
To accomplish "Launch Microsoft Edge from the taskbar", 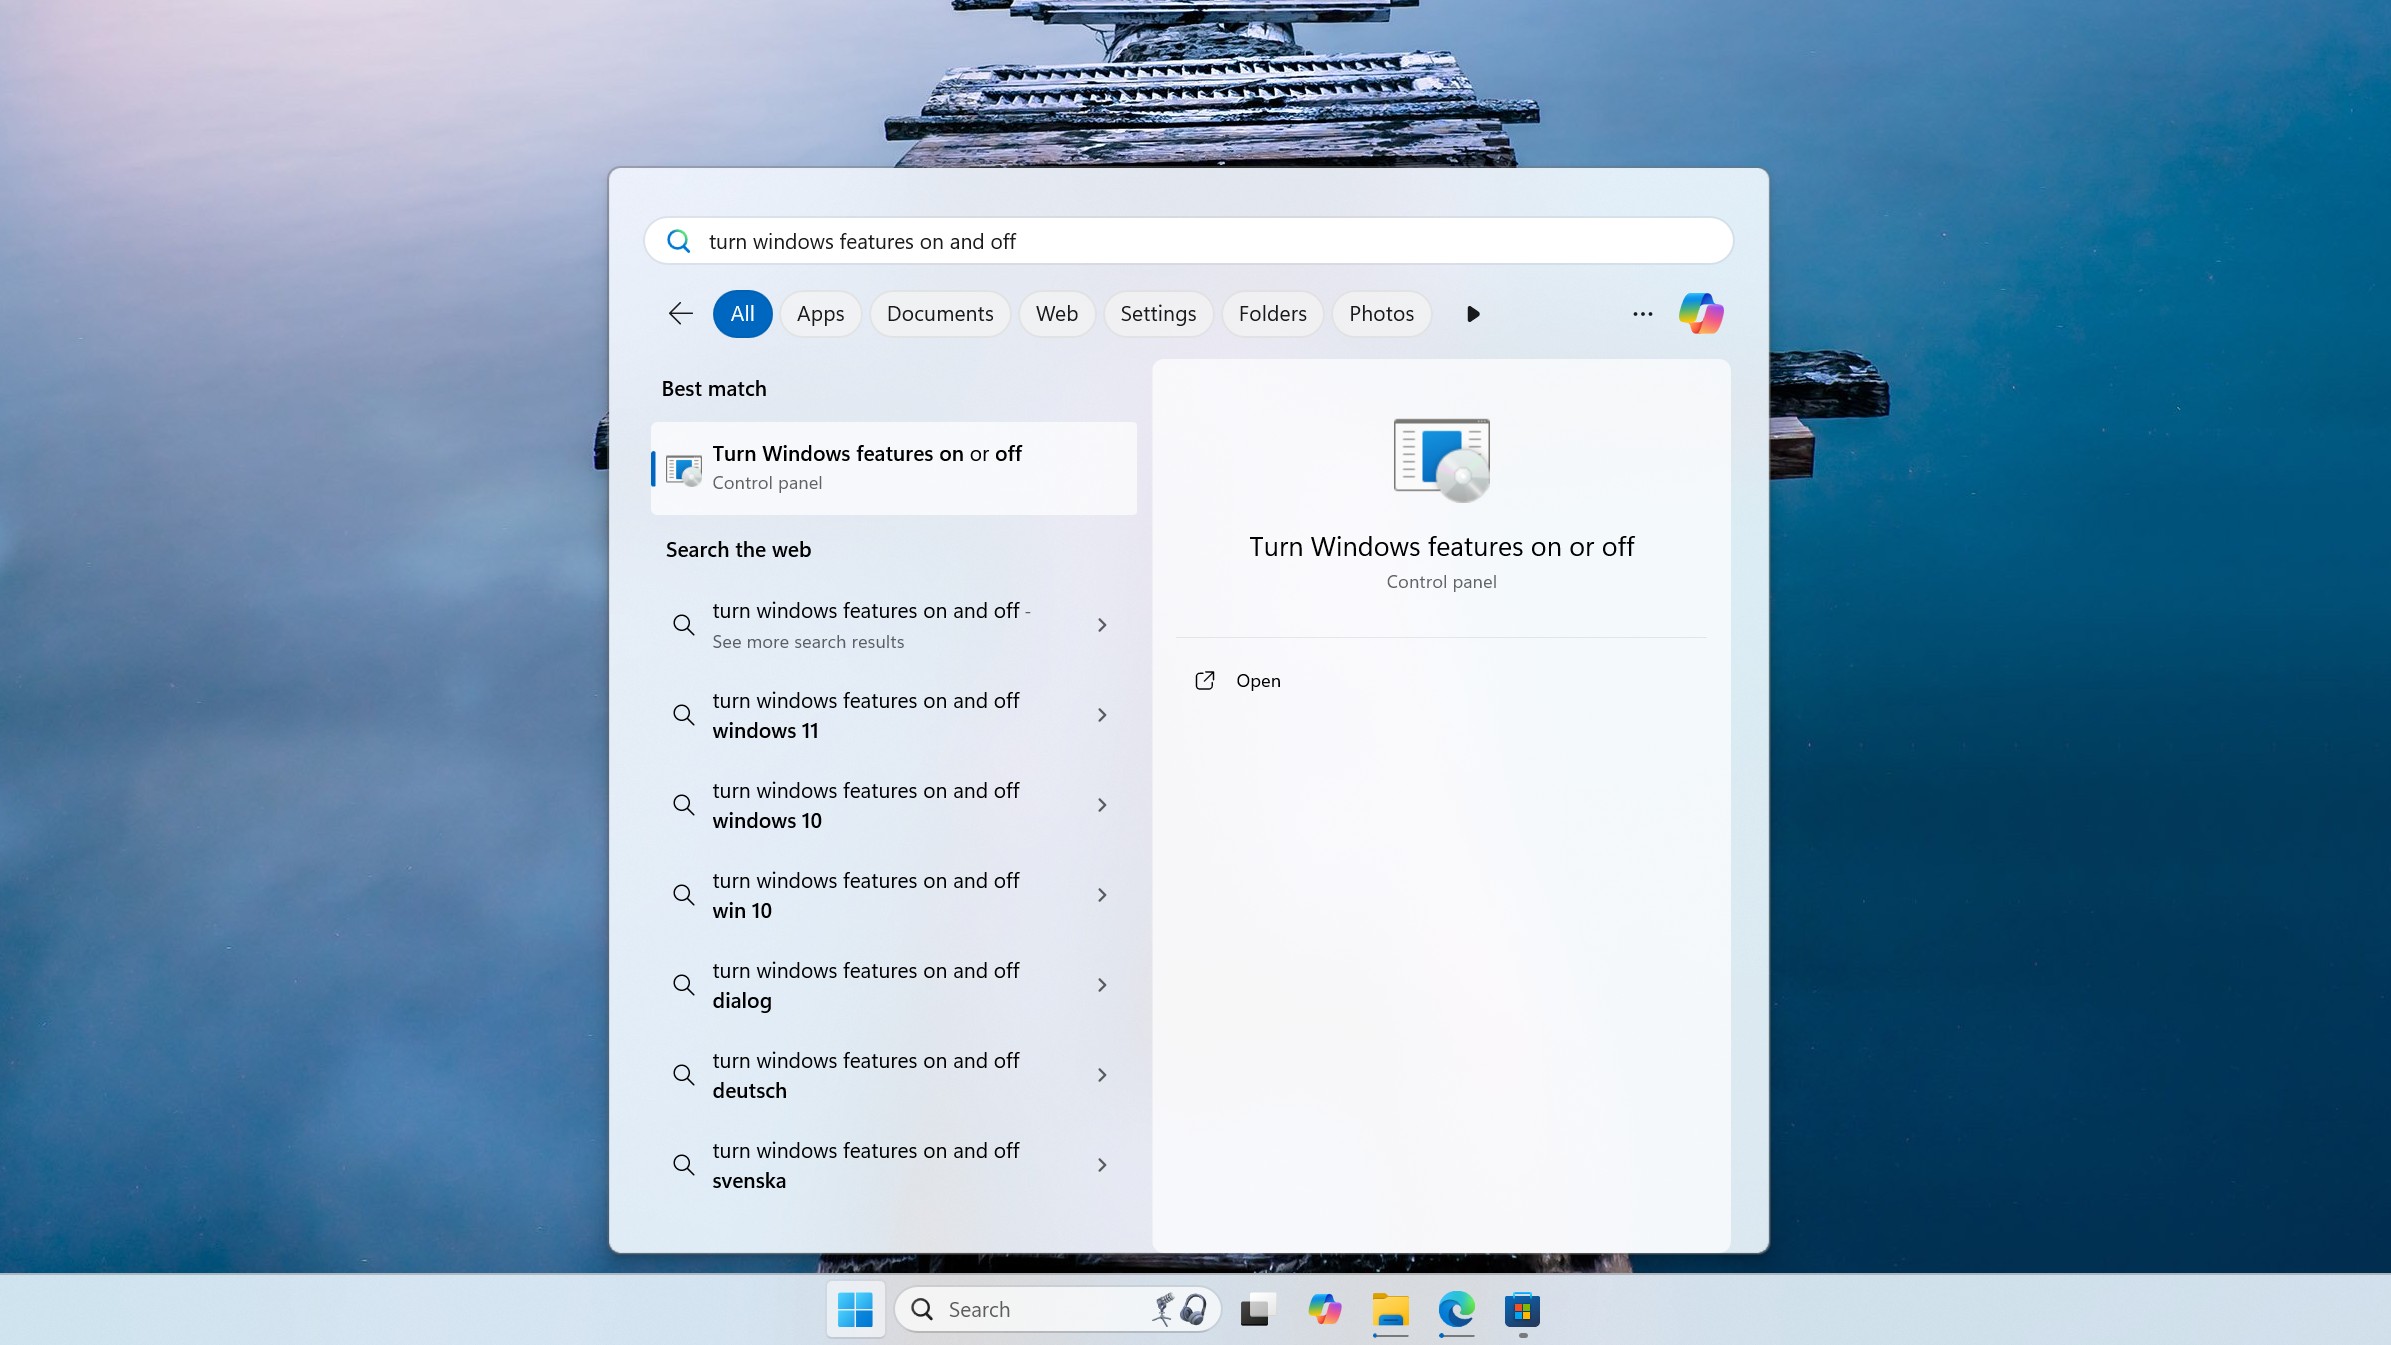I will 1455,1310.
